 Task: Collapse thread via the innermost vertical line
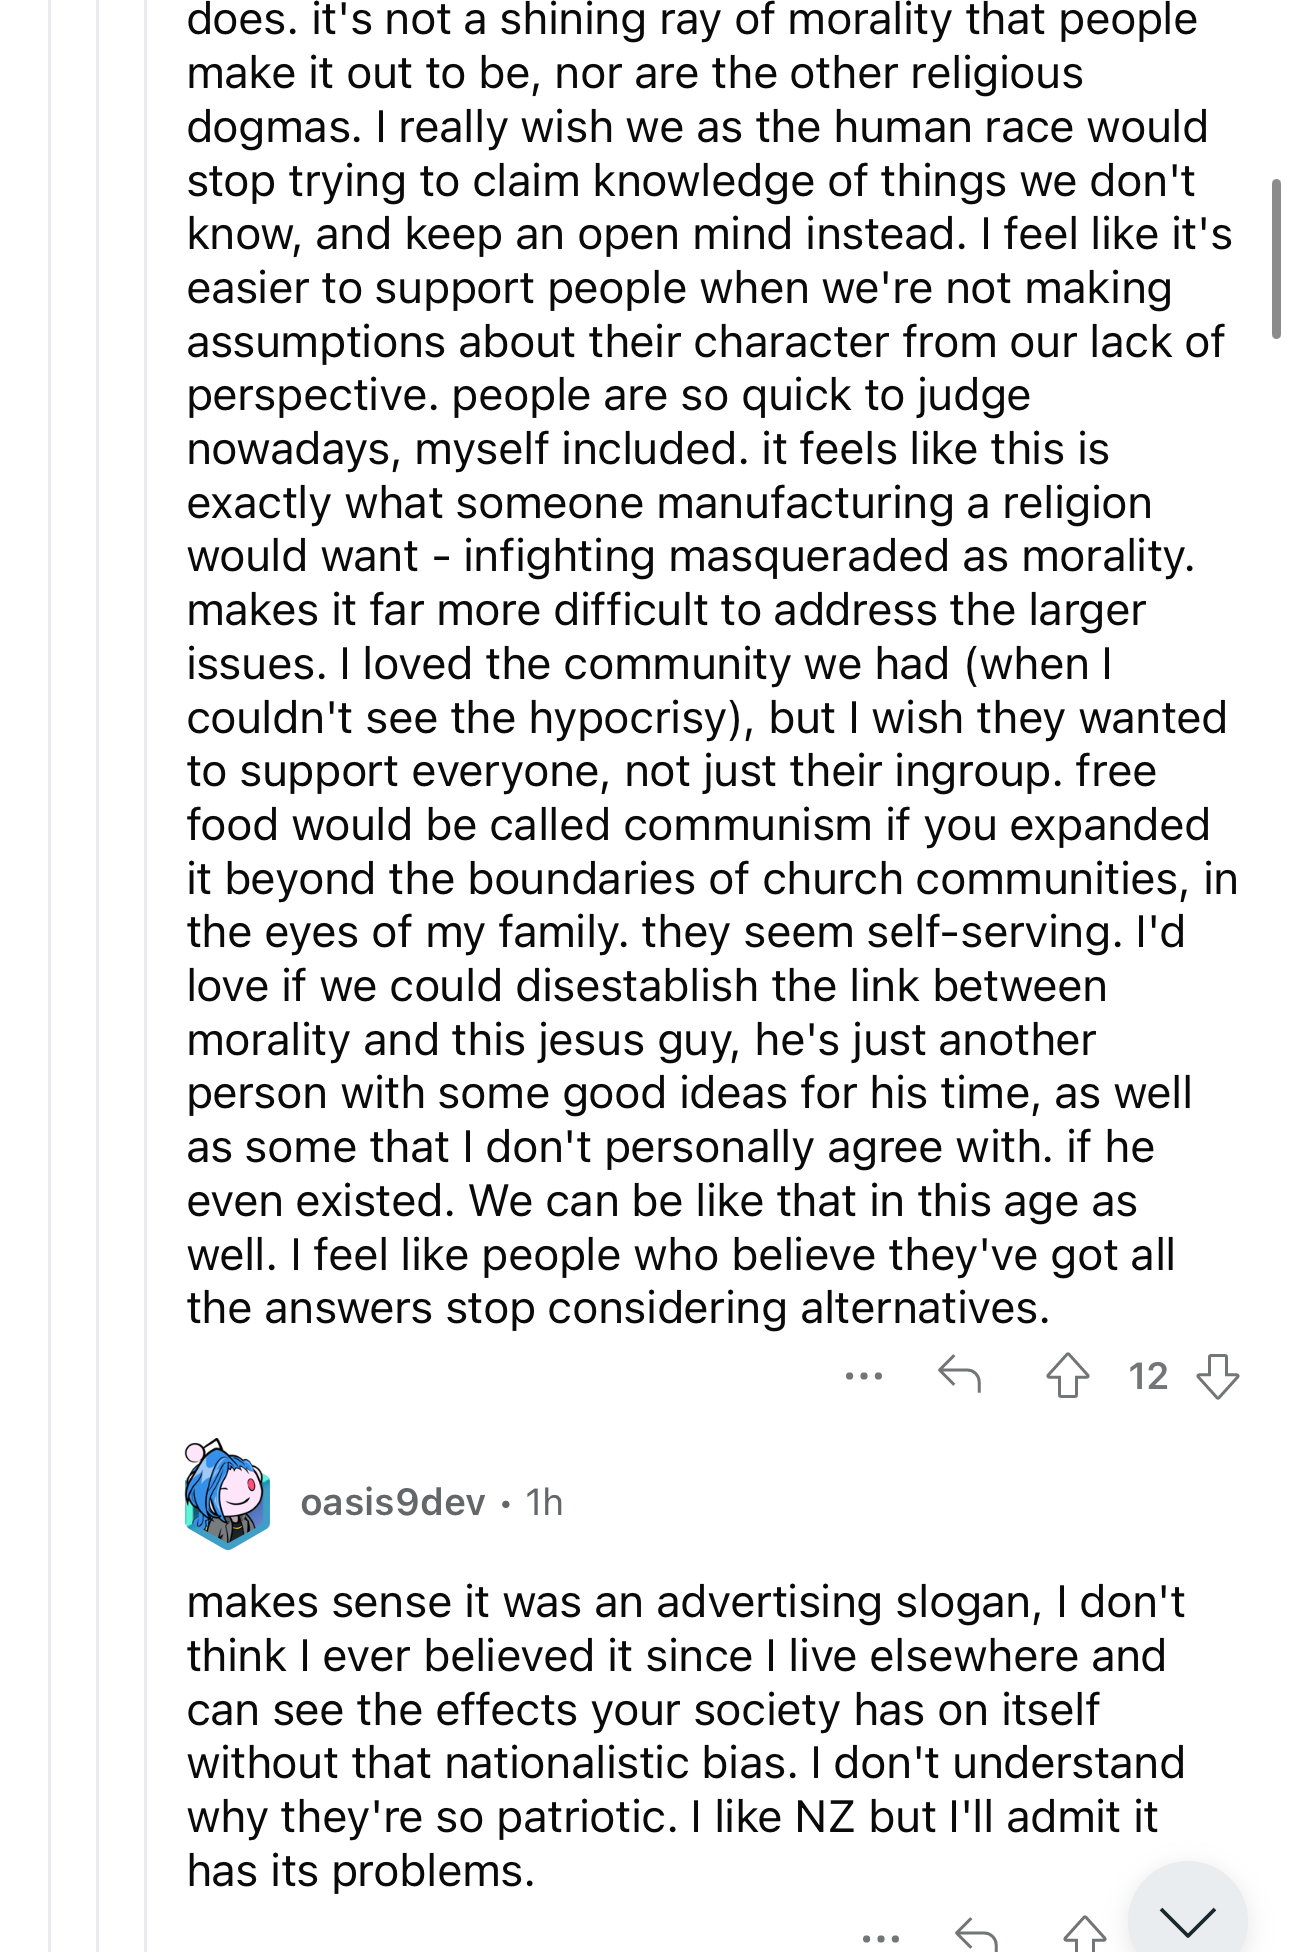146,976
